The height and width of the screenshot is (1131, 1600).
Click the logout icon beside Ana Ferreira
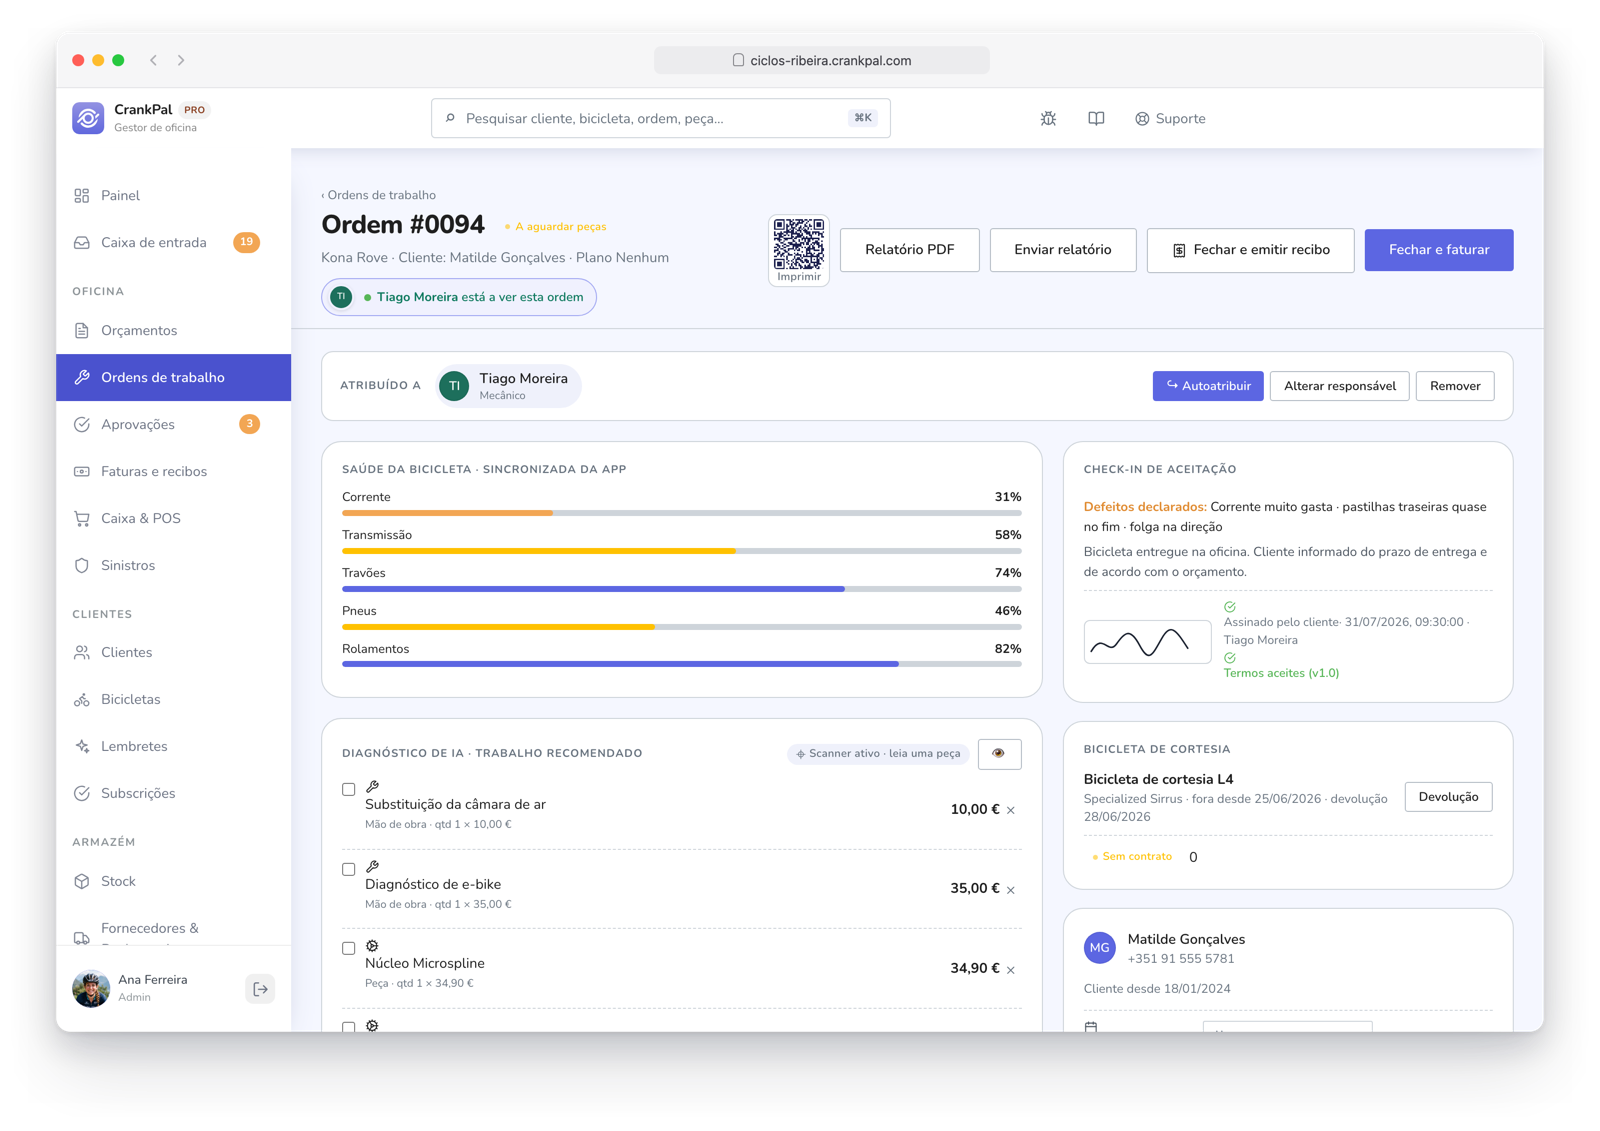[x=260, y=989]
